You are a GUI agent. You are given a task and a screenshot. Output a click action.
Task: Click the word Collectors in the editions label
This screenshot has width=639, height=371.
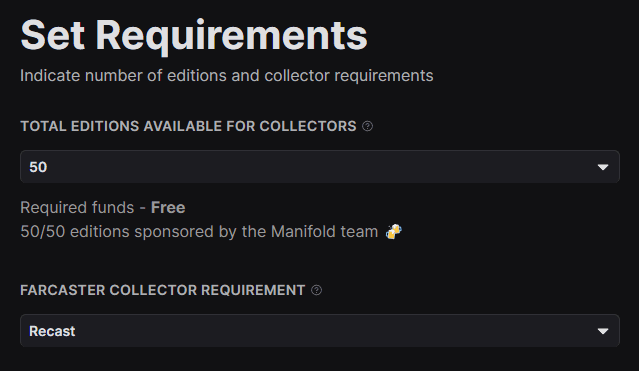[x=308, y=126]
